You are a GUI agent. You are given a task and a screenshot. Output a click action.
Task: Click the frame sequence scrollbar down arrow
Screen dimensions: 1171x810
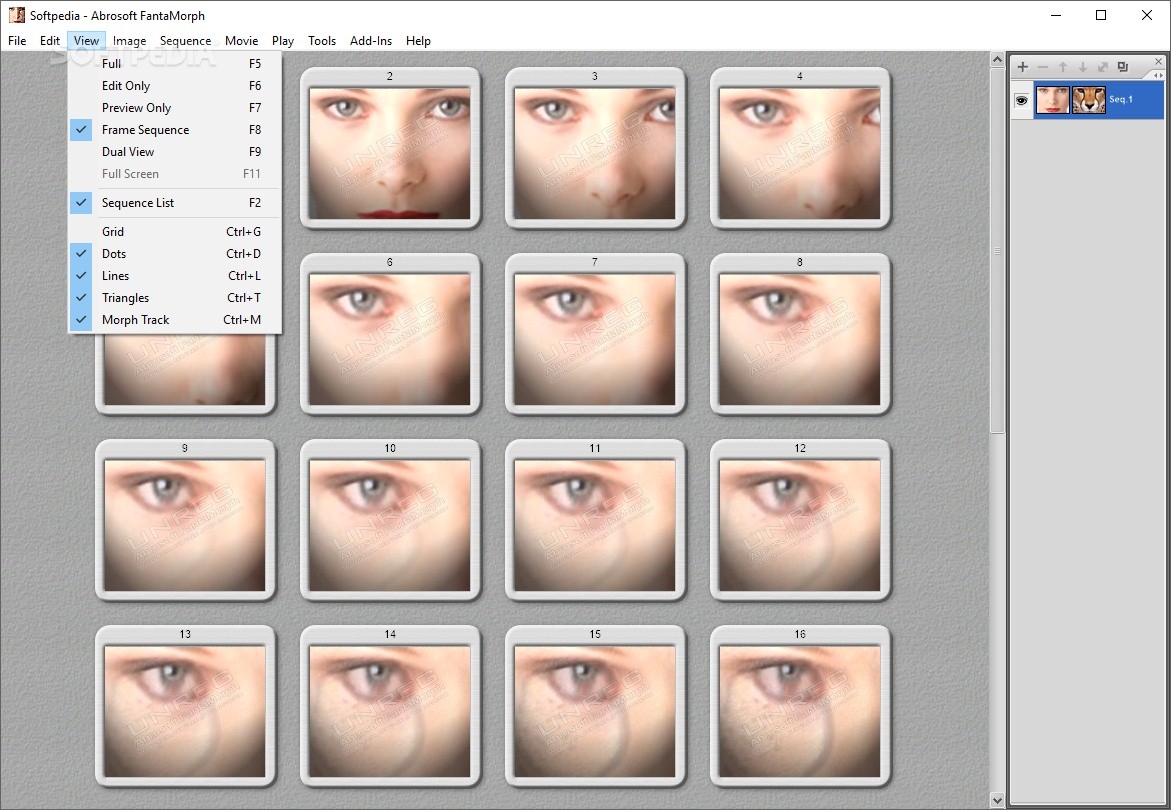(997, 800)
